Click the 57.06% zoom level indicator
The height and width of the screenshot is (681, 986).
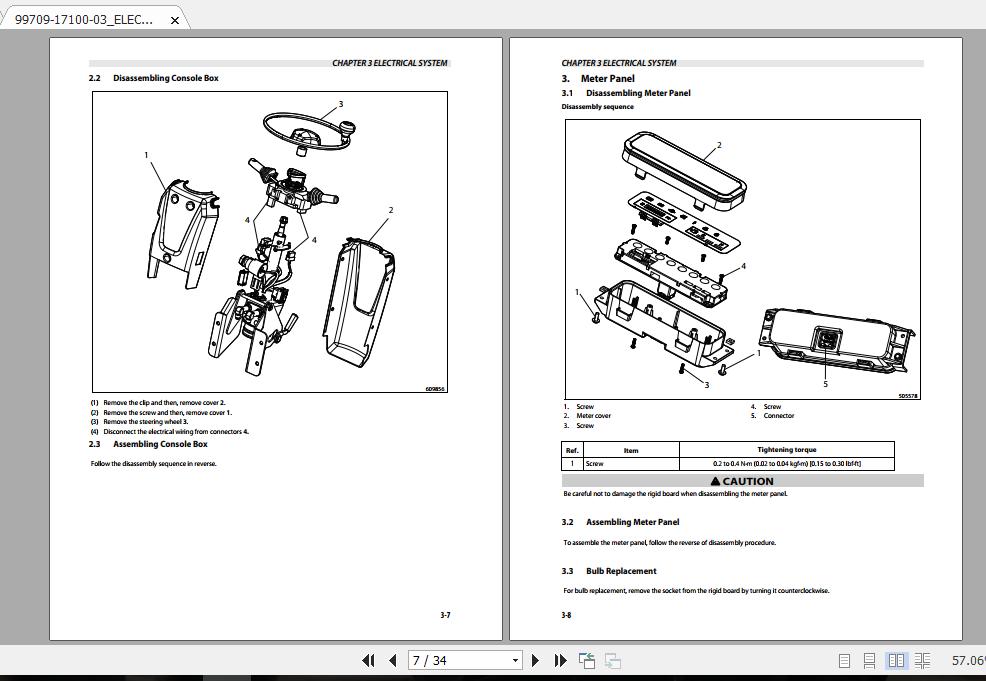[963, 660]
